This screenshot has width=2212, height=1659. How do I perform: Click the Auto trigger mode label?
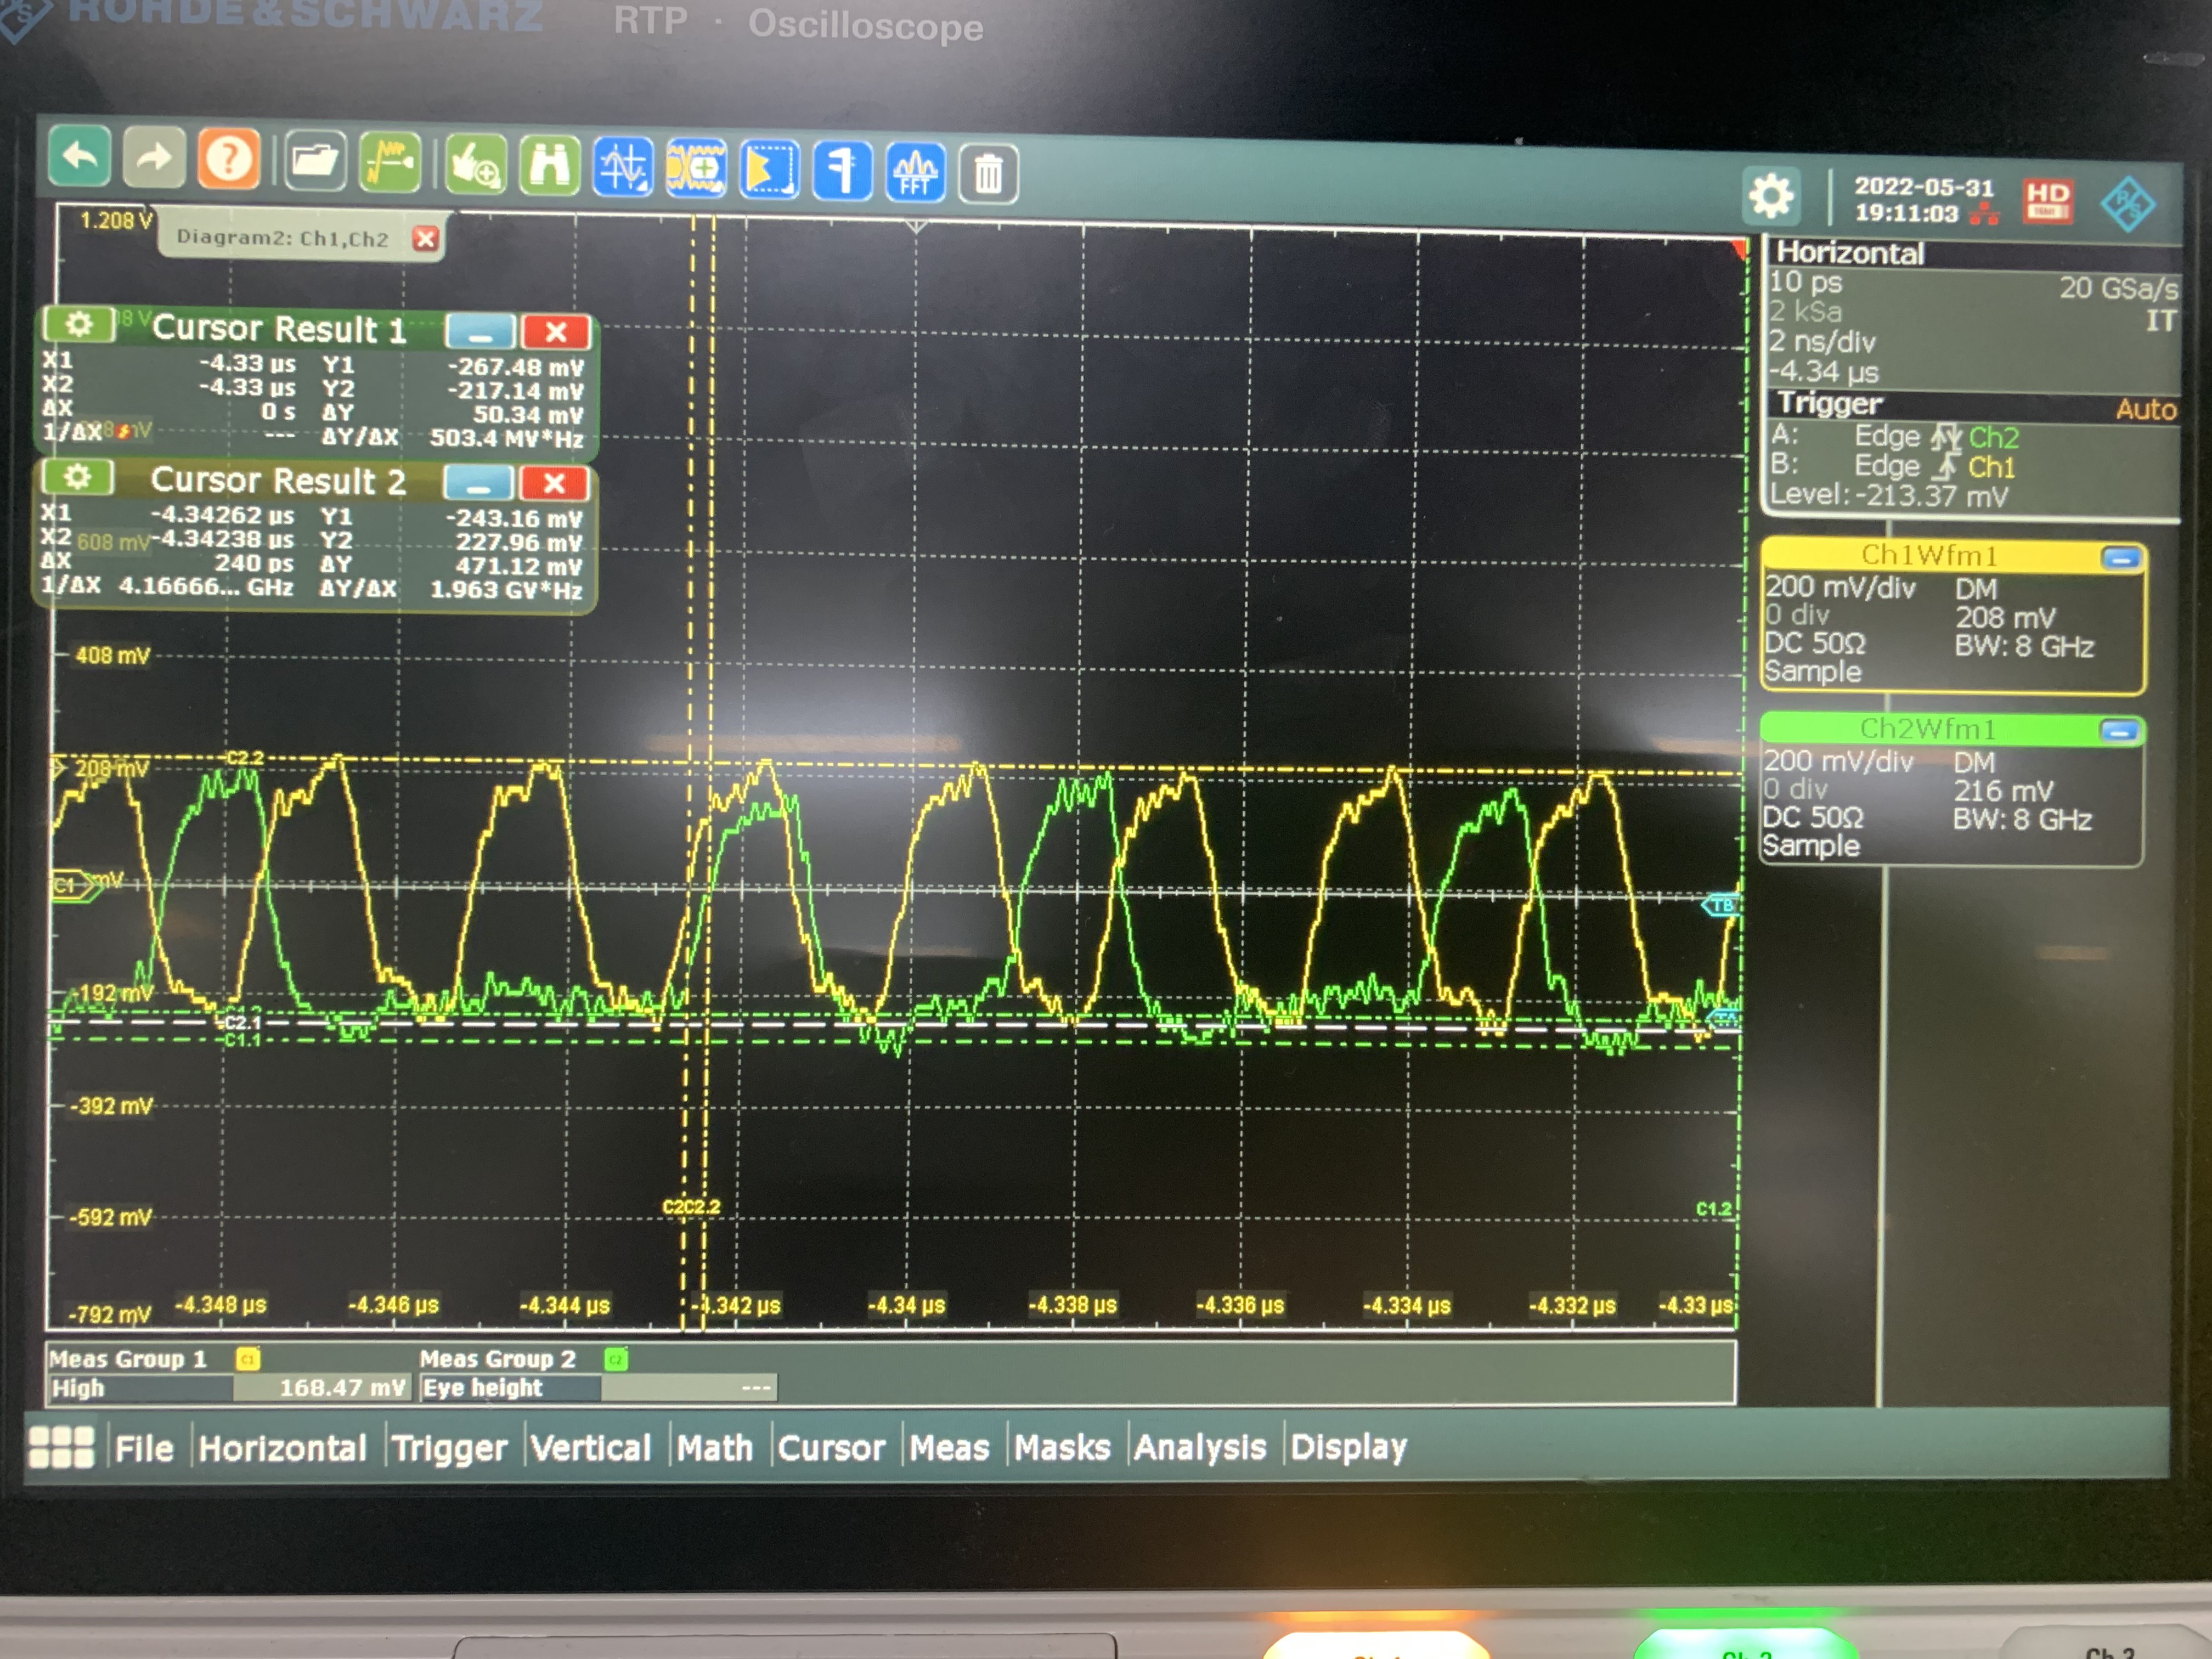[x=2146, y=409]
